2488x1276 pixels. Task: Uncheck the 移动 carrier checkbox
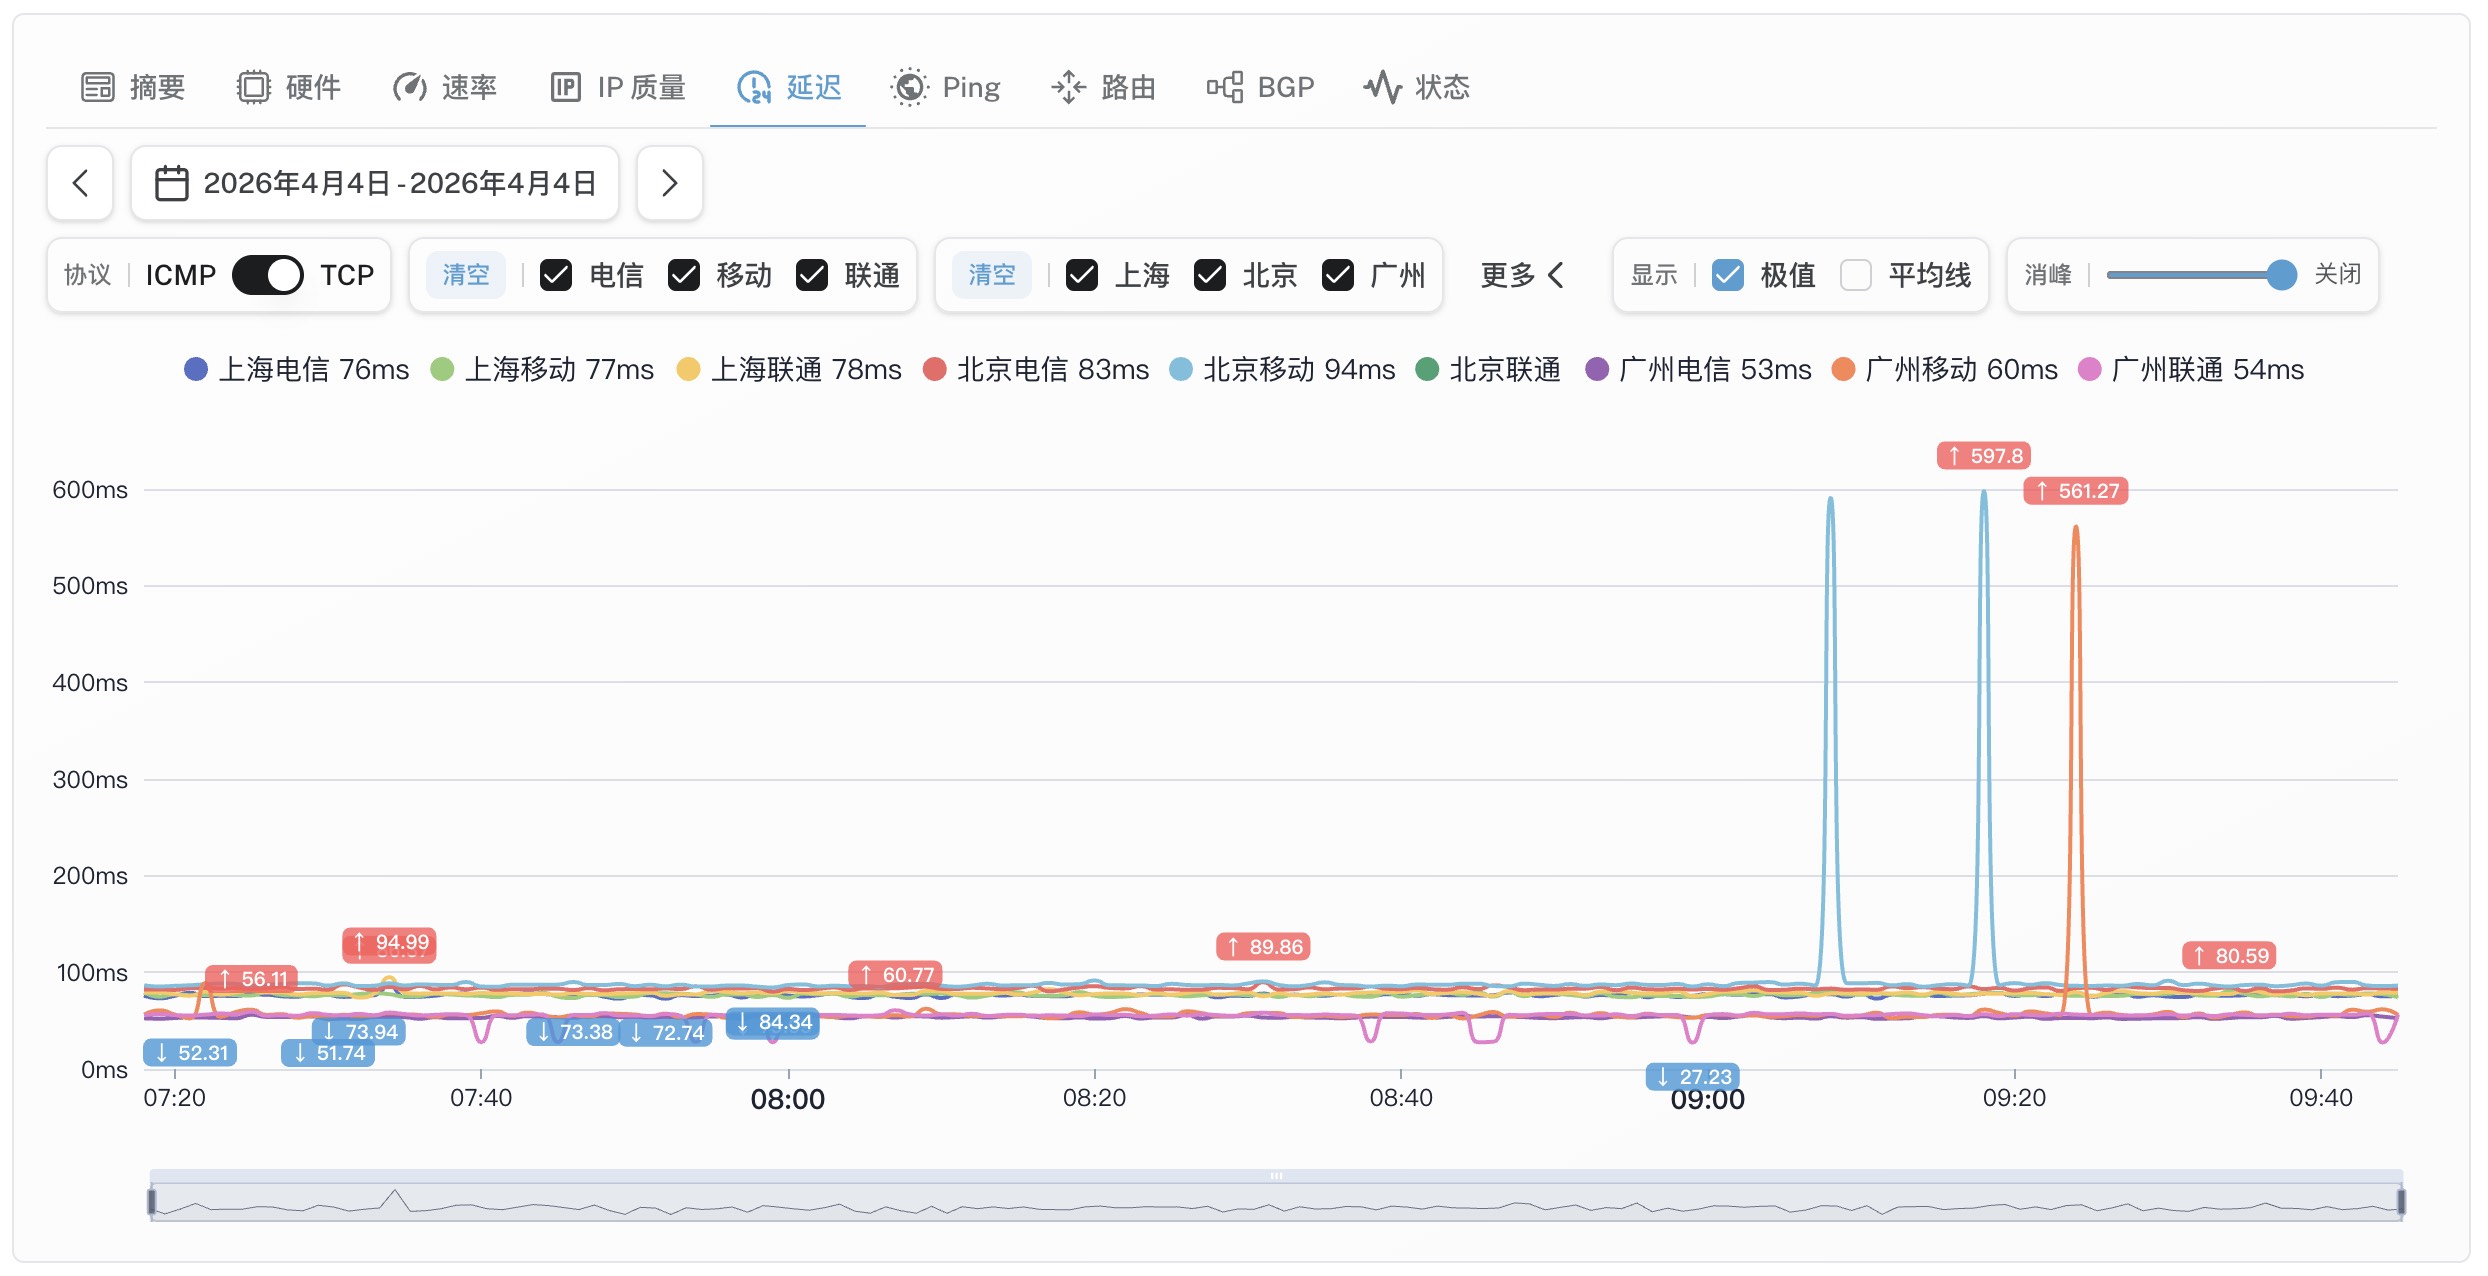(684, 275)
